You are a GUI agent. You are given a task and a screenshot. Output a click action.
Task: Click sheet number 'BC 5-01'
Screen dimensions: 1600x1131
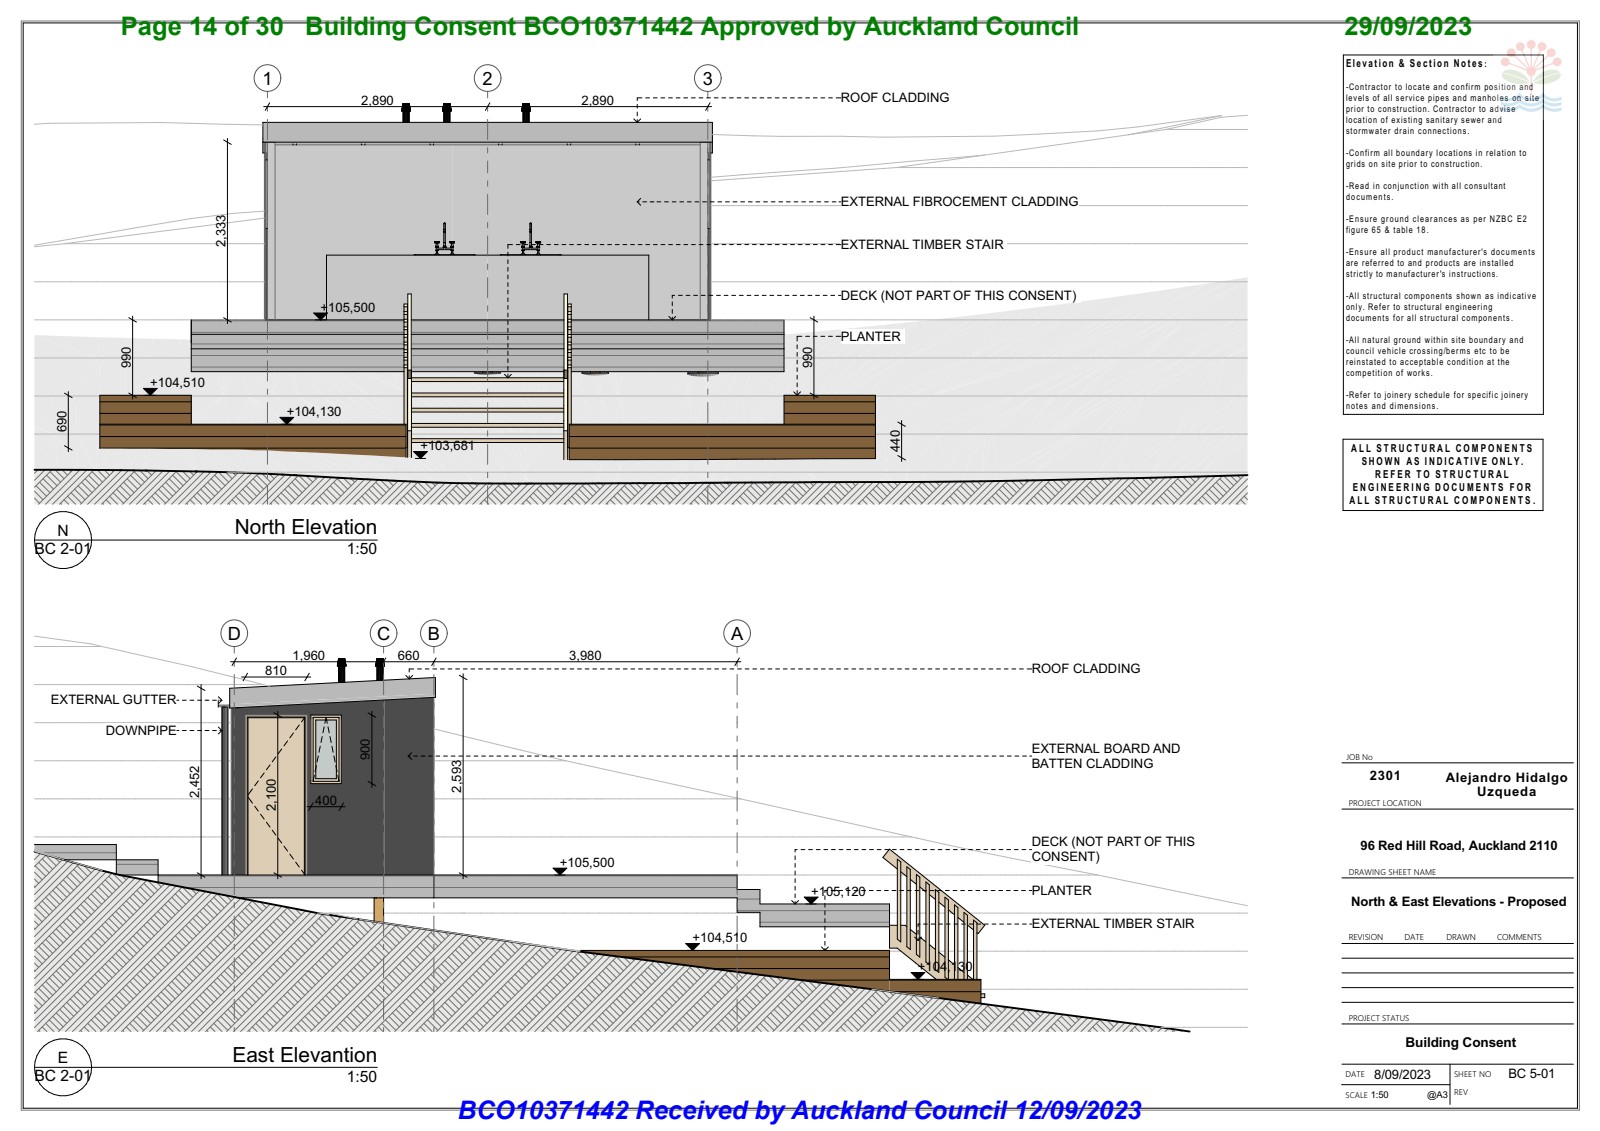[x=1531, y=1073]
